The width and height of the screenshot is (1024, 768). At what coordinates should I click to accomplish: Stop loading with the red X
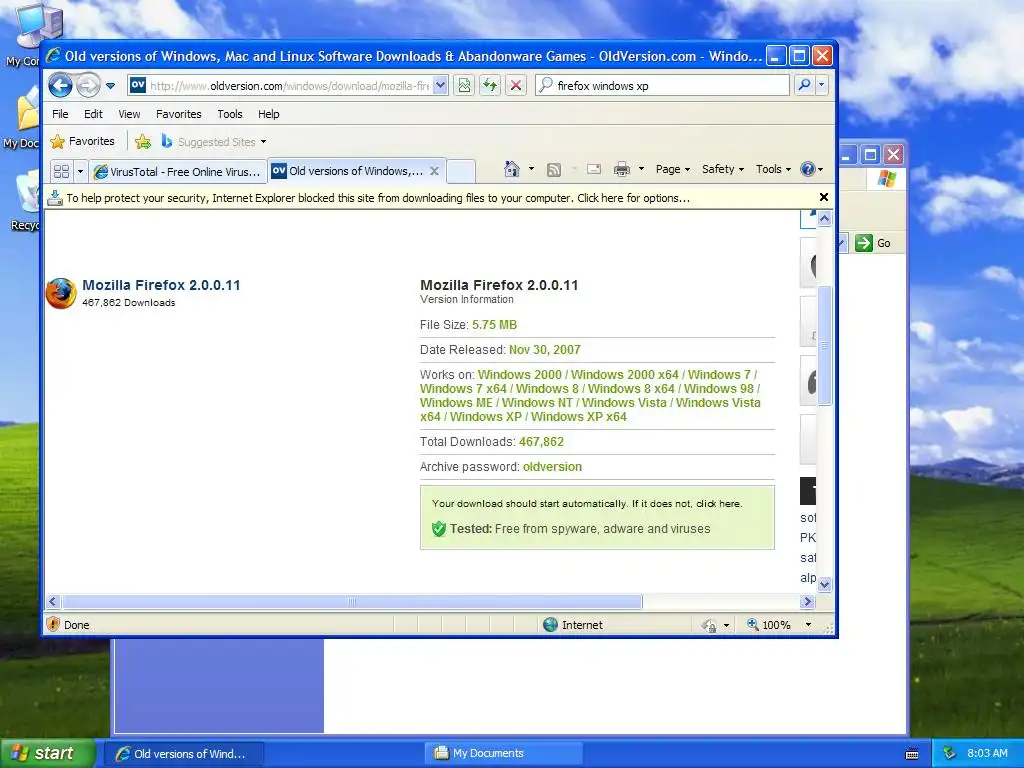[x=516, y=86]
